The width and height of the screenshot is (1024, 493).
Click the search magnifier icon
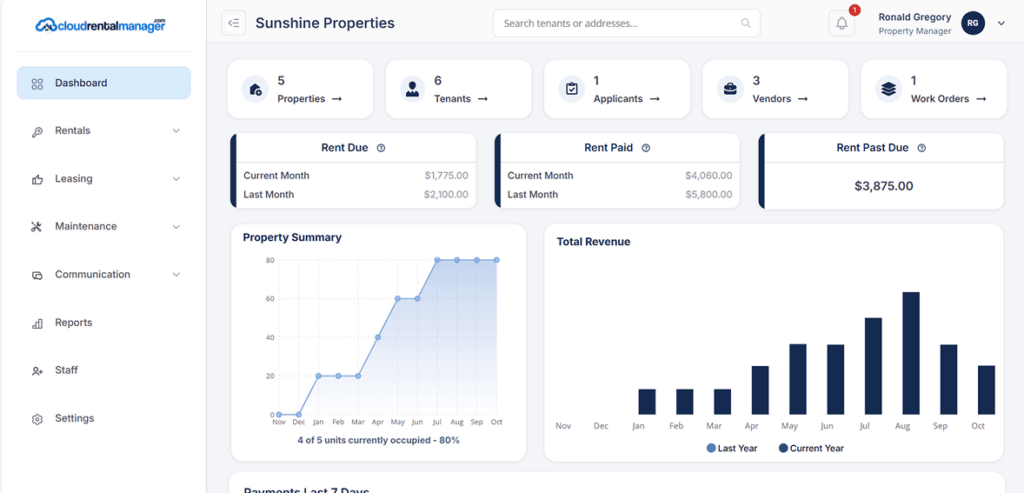point(746,24)
